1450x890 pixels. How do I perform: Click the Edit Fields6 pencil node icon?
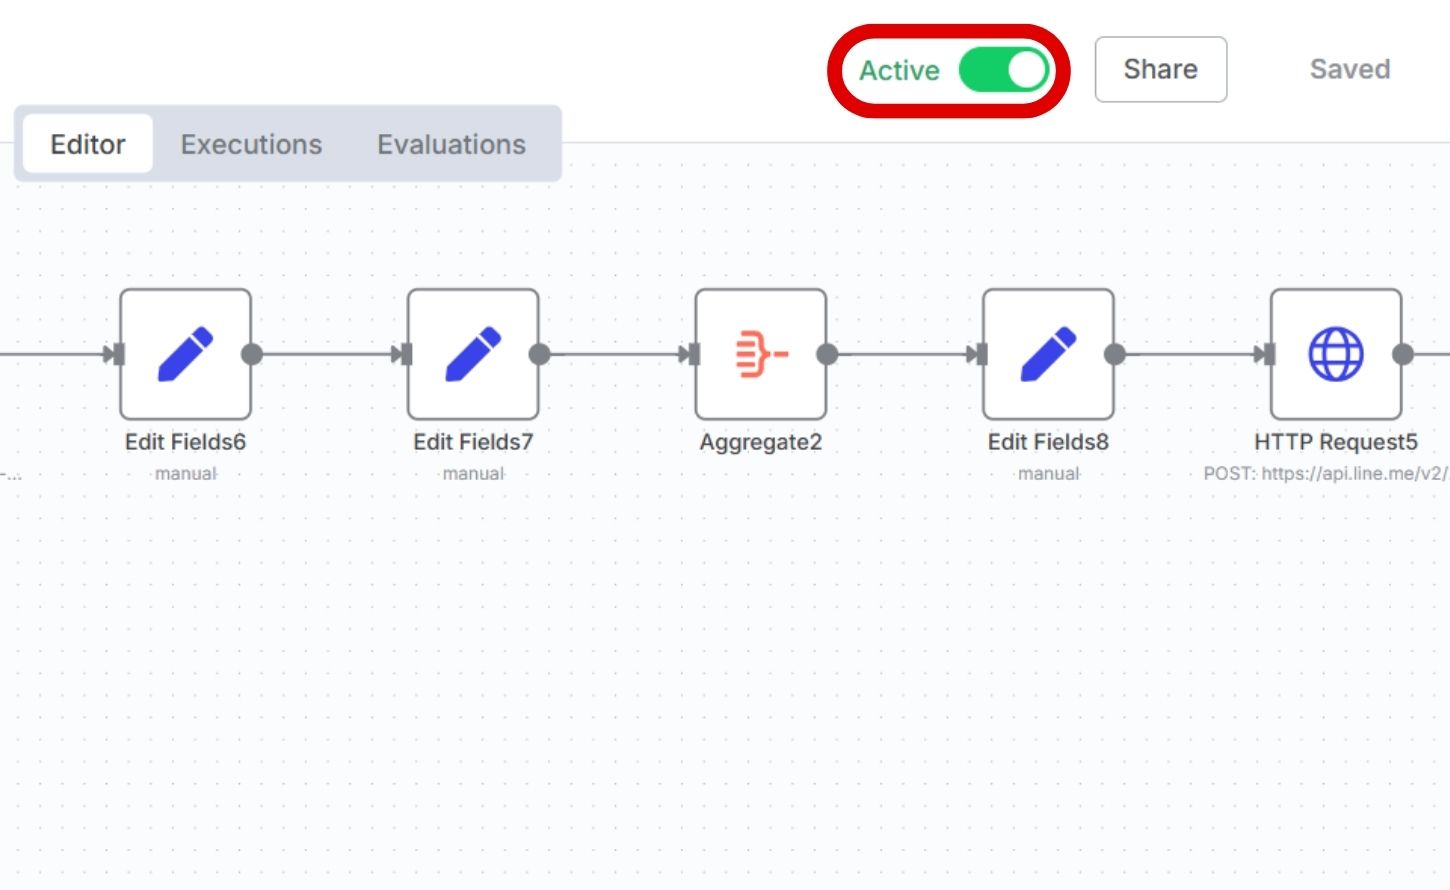point(185,354)
